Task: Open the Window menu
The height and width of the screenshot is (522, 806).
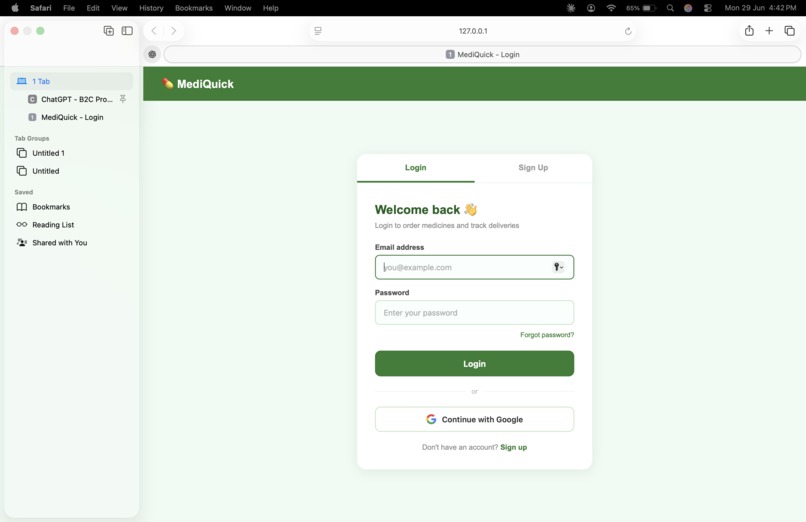Action: click(x=237, y=8)
